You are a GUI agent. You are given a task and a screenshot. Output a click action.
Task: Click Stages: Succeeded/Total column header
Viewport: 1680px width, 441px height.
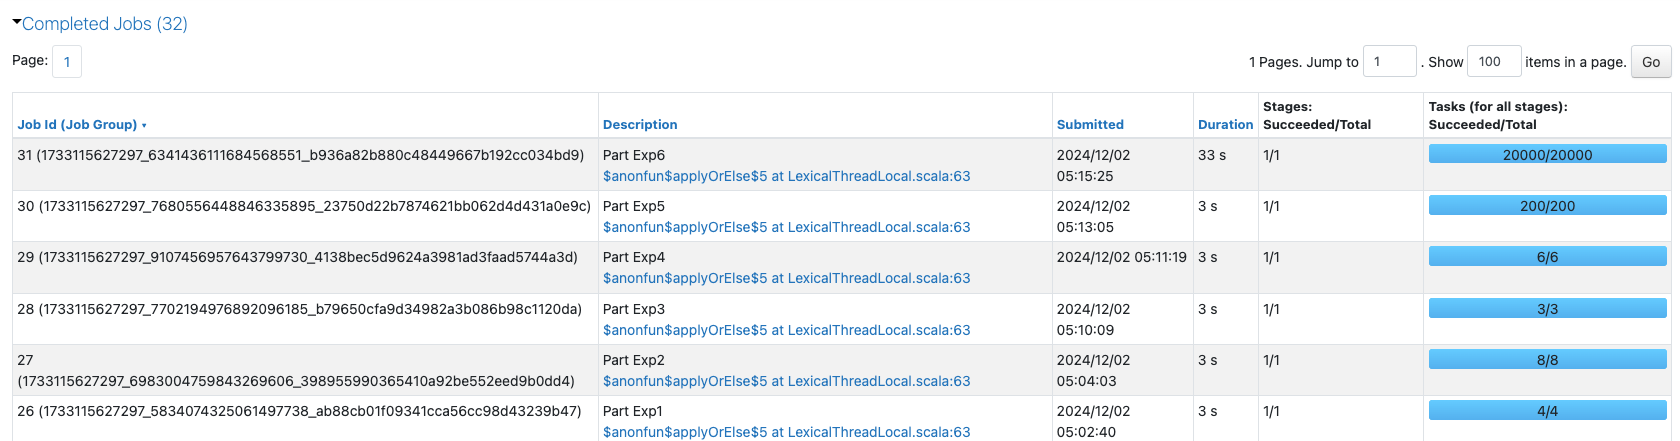(1317, 115)
